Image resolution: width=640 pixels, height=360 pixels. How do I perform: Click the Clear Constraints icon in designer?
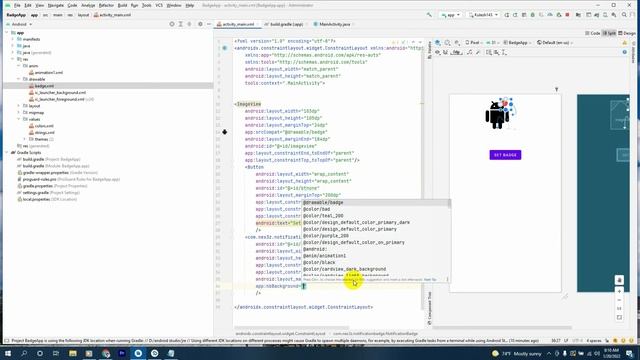click(469, 52)
